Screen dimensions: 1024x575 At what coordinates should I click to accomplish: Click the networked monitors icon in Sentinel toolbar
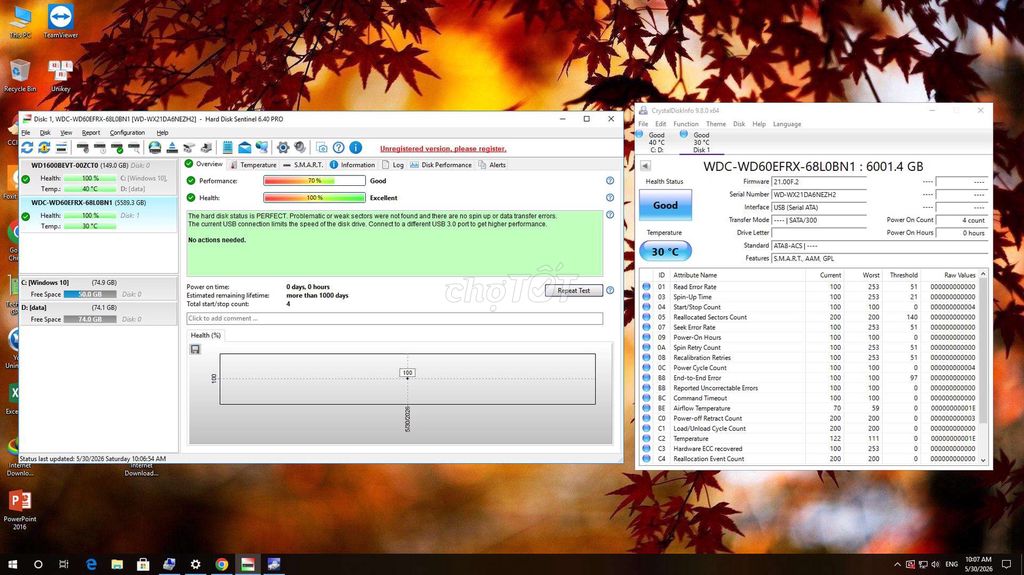click(261, 148)
